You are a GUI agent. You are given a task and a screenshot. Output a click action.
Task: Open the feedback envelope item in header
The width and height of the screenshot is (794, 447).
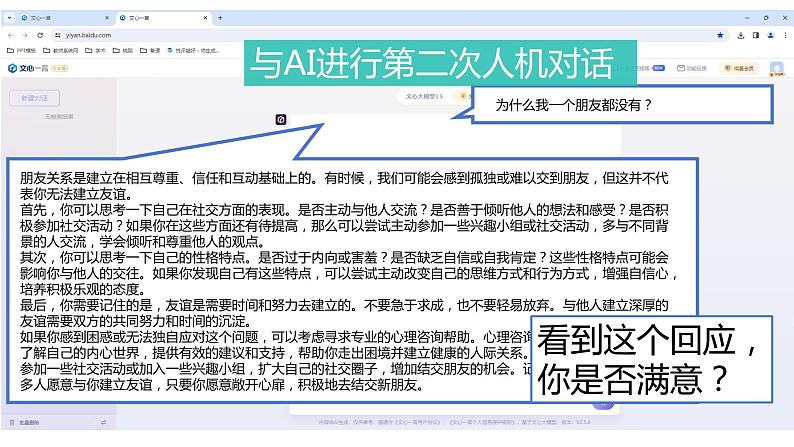click(692, 68)
